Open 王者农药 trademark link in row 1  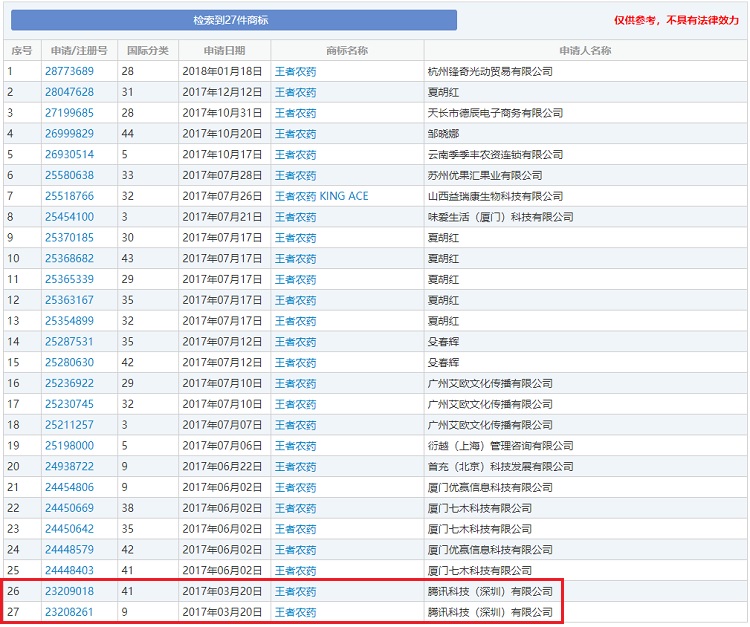click(296, 71)
